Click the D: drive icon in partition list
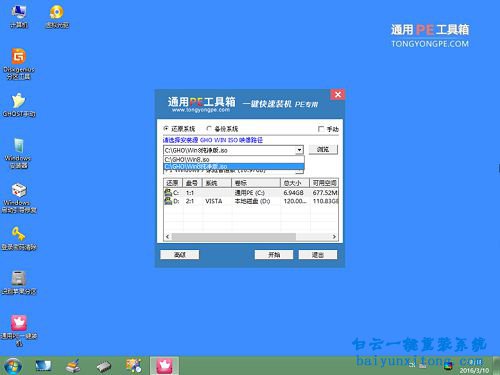This screenshot has height=375, width=500. point(168,201)
